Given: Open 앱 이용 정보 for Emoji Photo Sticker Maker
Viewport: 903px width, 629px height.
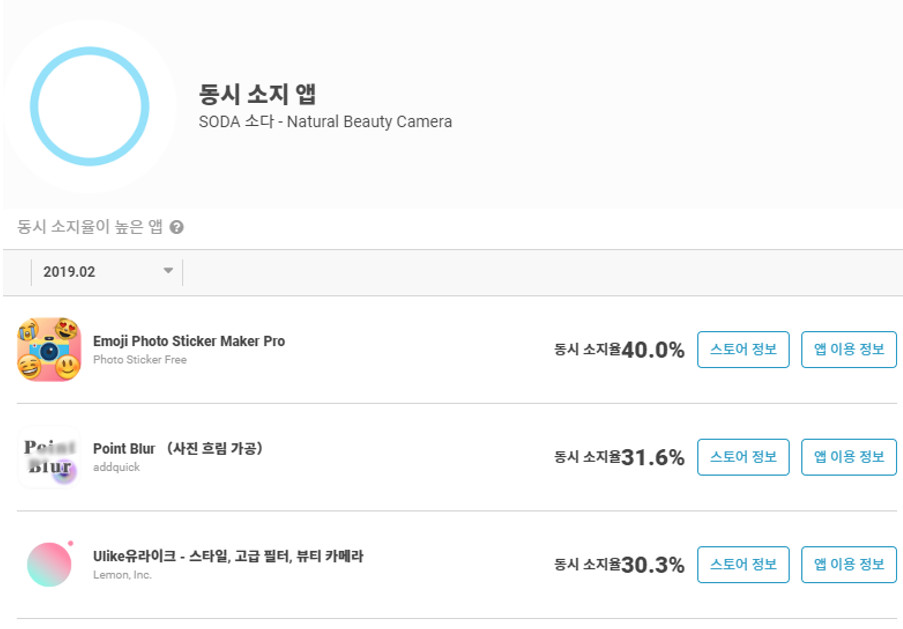Looking at the screenshot, I should click(849, 349).
